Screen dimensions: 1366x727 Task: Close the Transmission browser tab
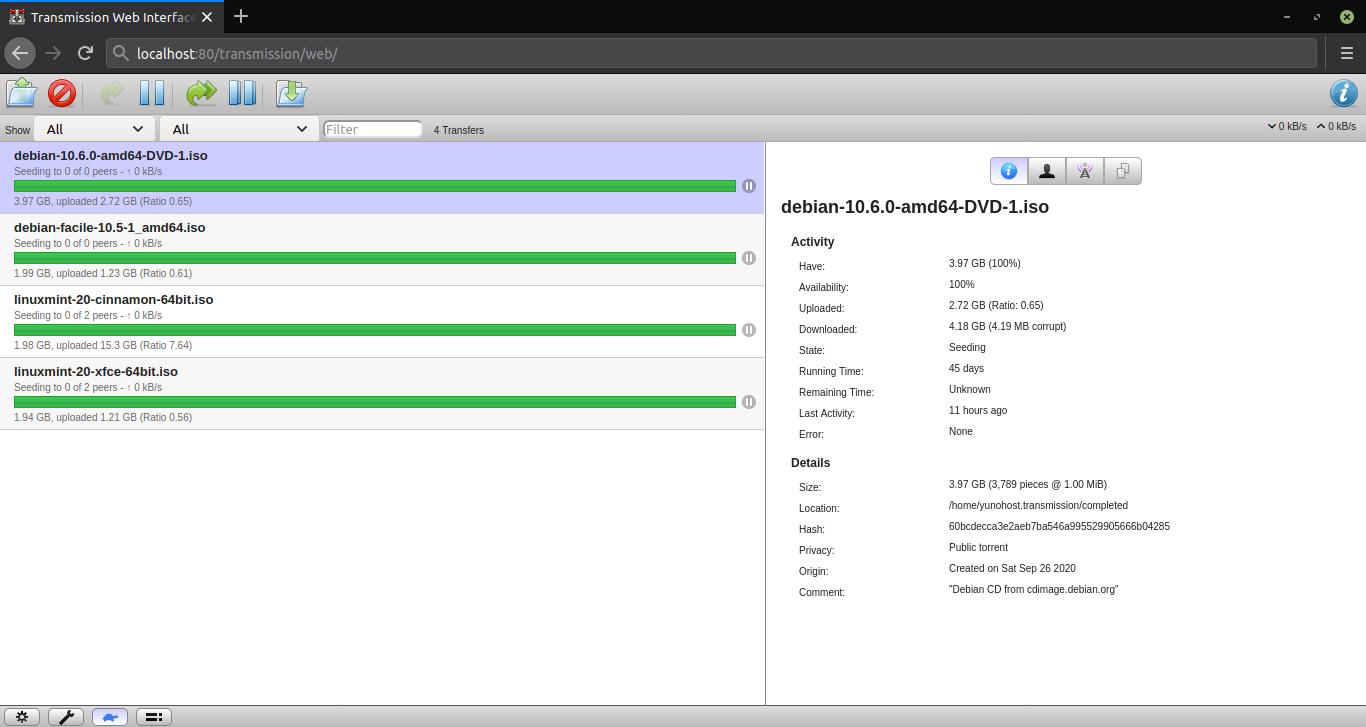pyautogui.click(x=208, y=17)
